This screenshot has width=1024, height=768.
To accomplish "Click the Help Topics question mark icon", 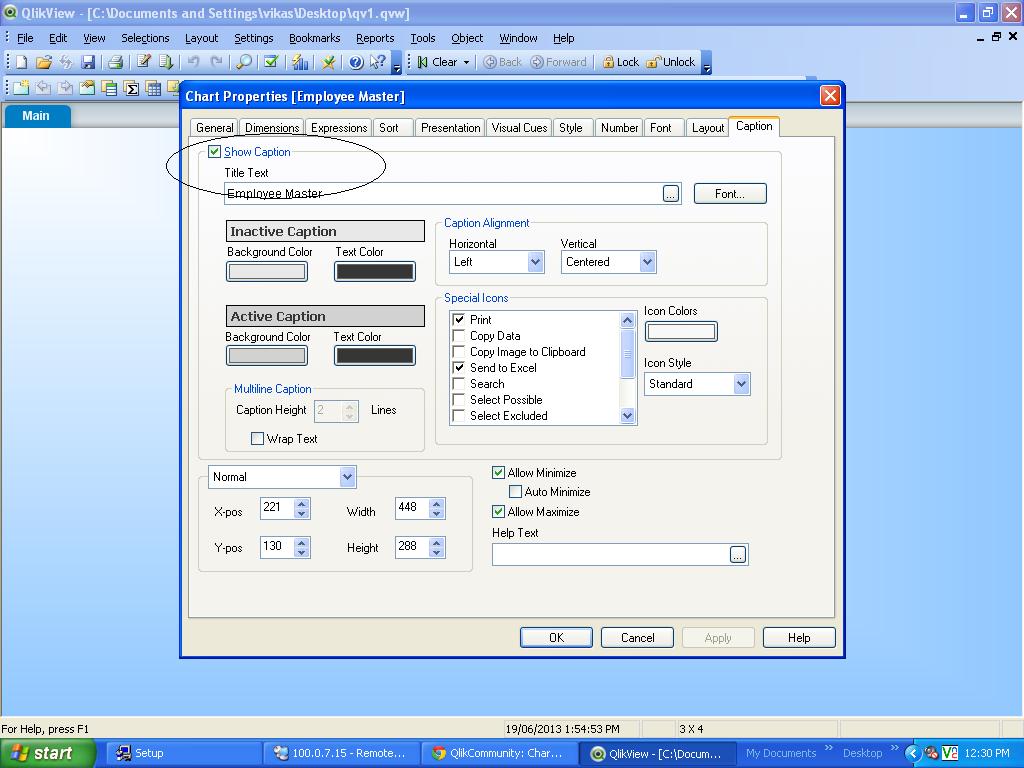I will tap(355, 62).
